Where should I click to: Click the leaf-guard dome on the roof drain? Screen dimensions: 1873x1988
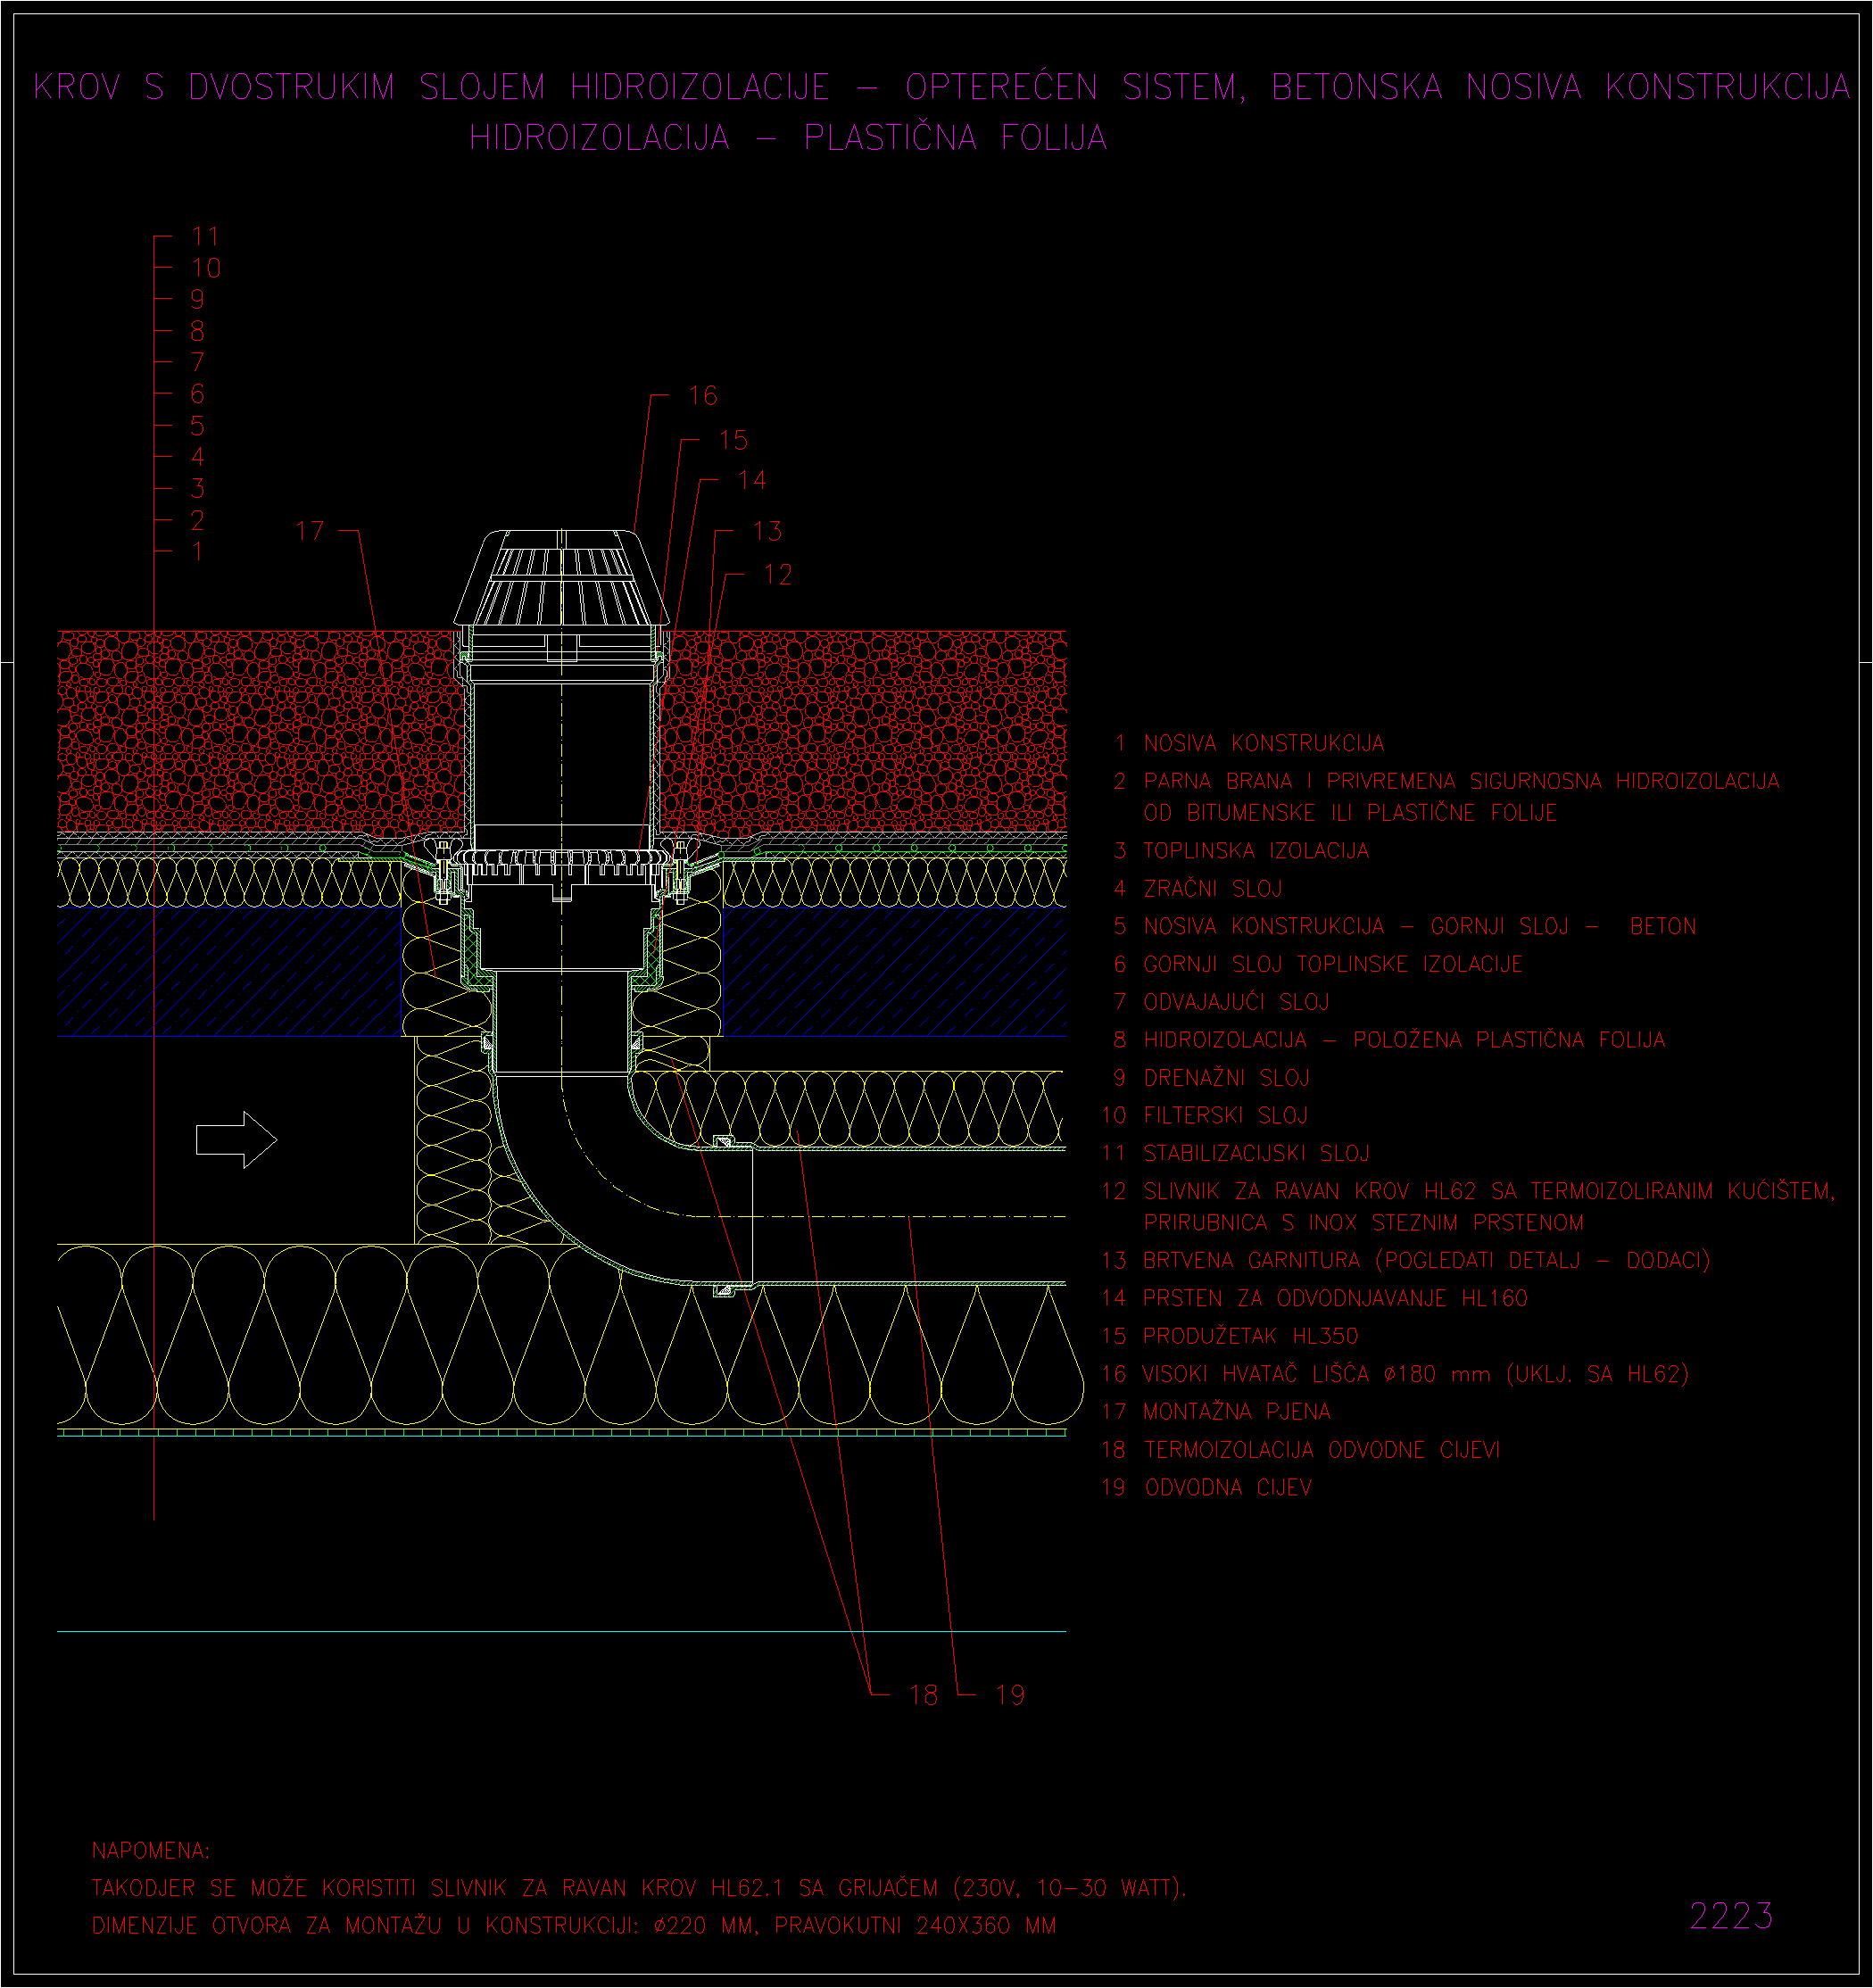[x=562, y=579]
